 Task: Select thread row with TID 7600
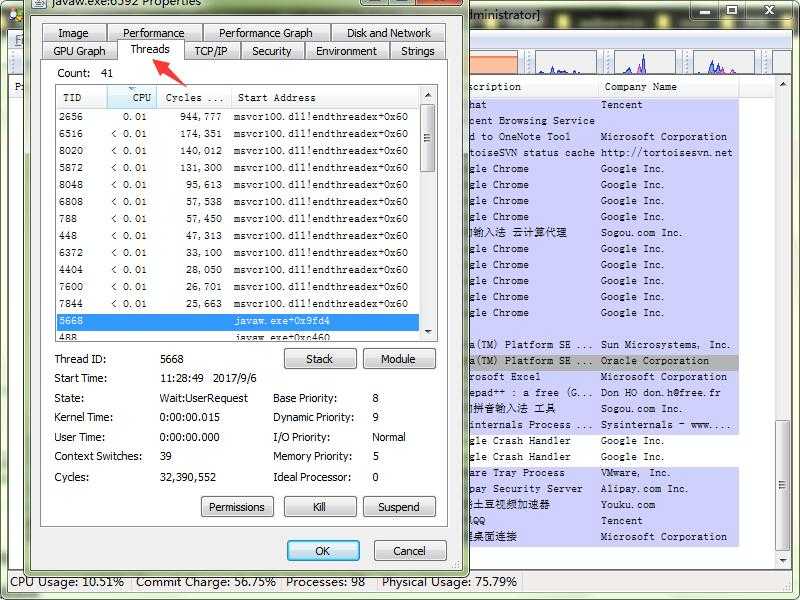(237, 287)
